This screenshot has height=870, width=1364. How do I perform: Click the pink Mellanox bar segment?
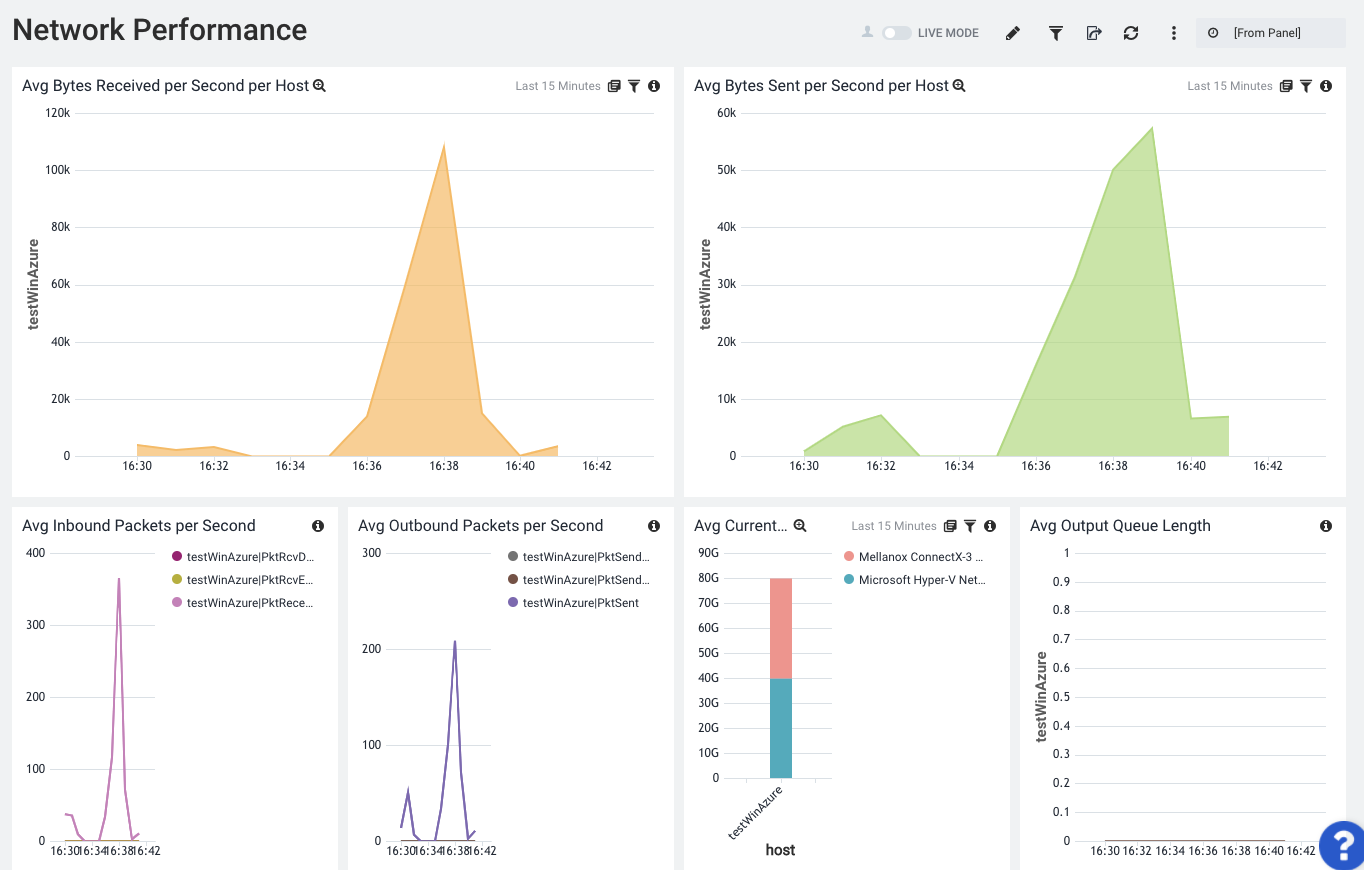click(781, 629)
